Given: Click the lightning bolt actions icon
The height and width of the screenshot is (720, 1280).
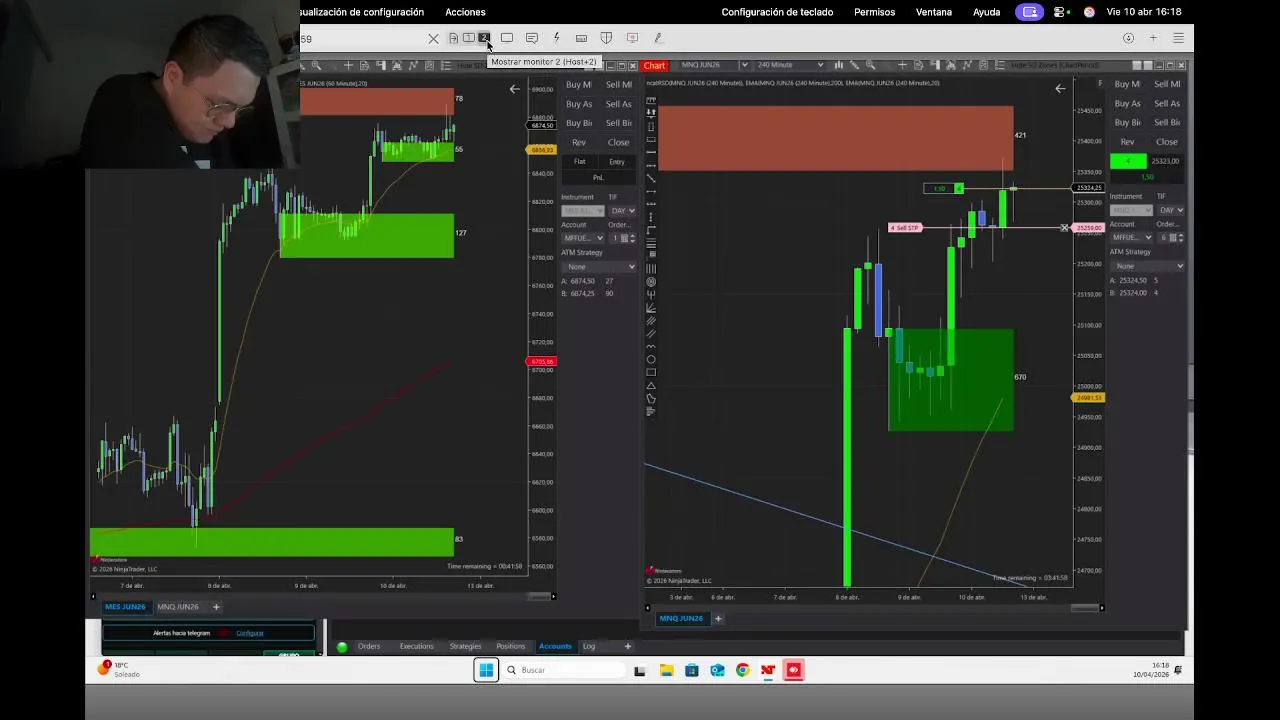Looking at the screenshot, I should 557,38.
